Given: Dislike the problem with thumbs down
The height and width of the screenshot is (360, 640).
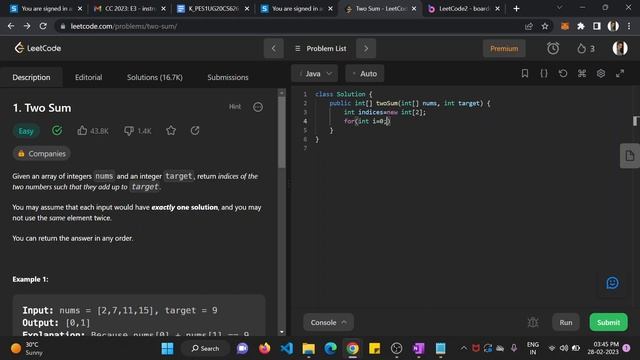Looking at the screenshot, I should [x=137, y=131].
